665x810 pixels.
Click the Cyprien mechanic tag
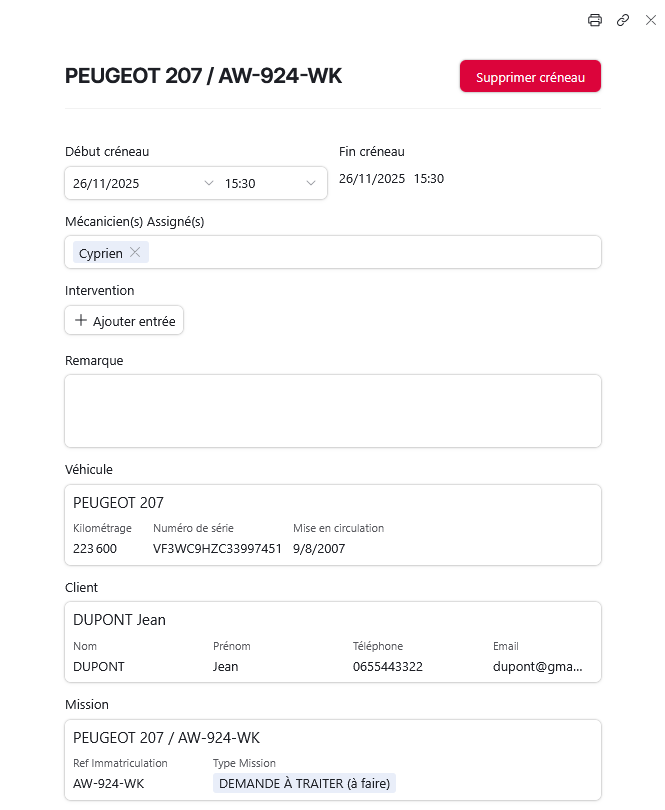pos(100,253)
